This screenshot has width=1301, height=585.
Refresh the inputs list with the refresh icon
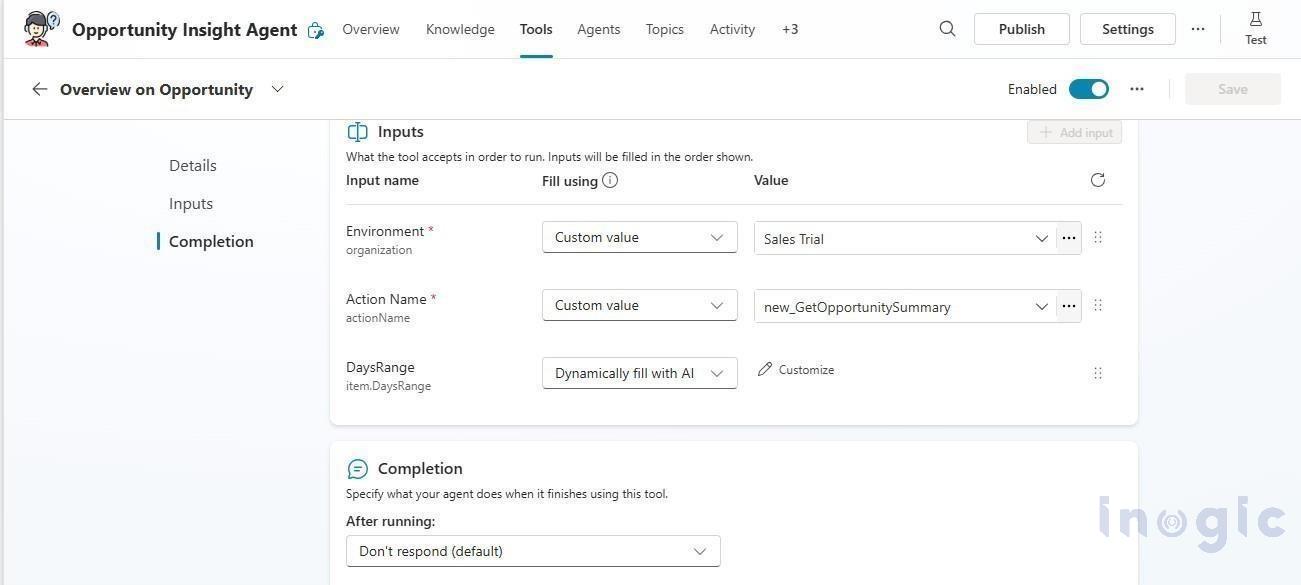pyautogui.click(x=1097, y=180)
